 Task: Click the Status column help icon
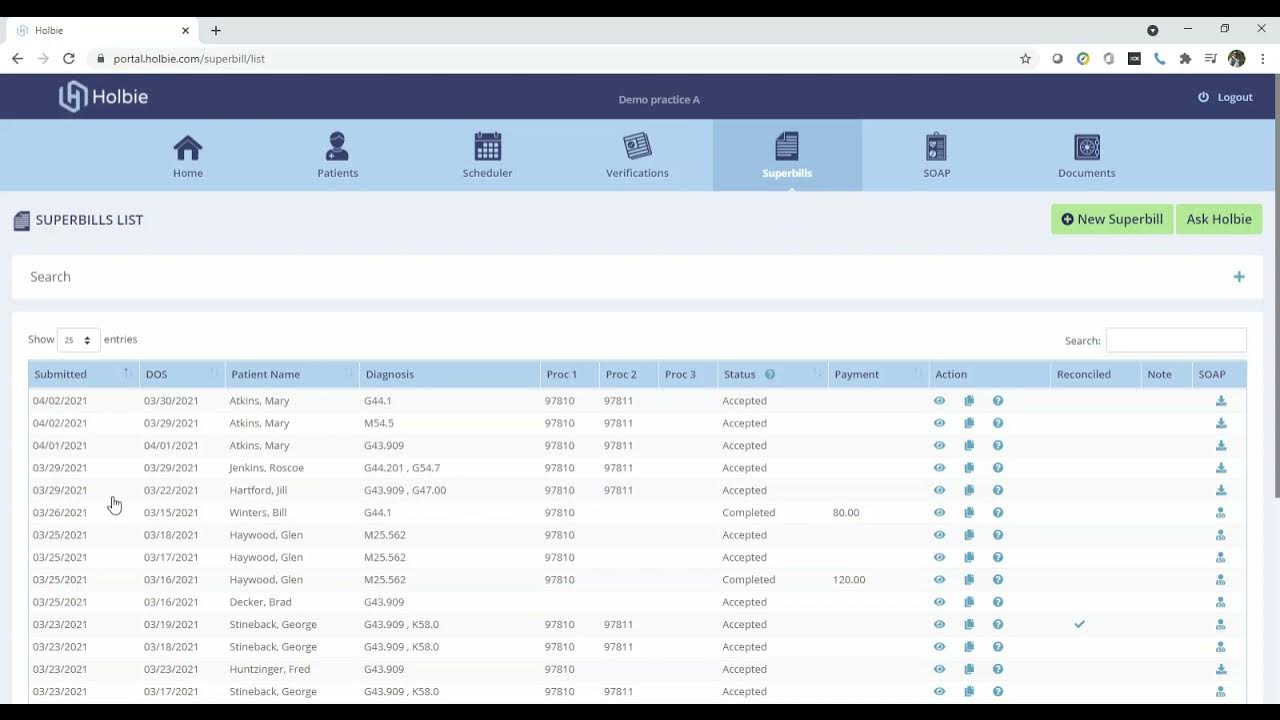click(770, 374)
